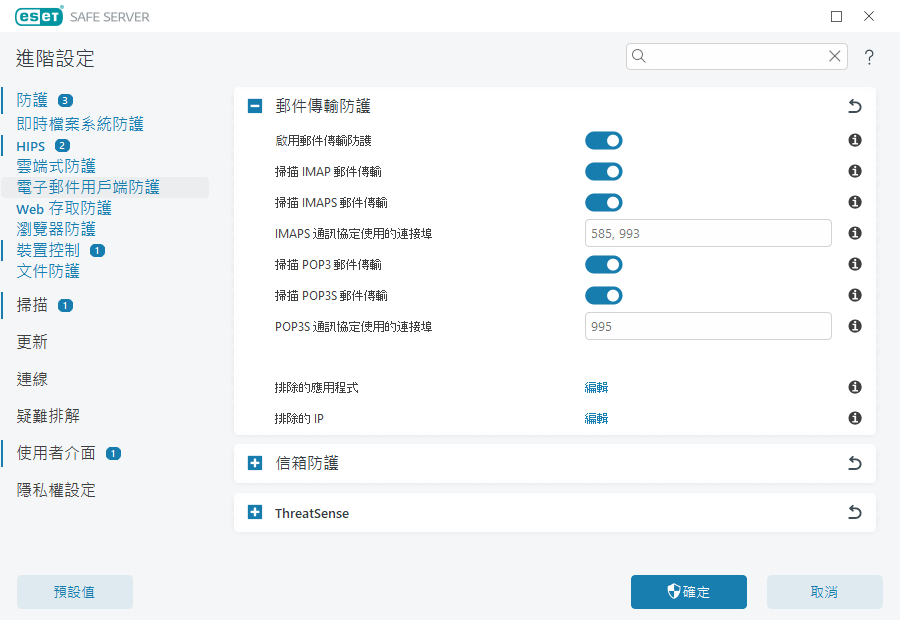Turn off 掃描 POP3 郵件傳輸
The height and width of the screenshot is (620, 900).
pos(603,264)
